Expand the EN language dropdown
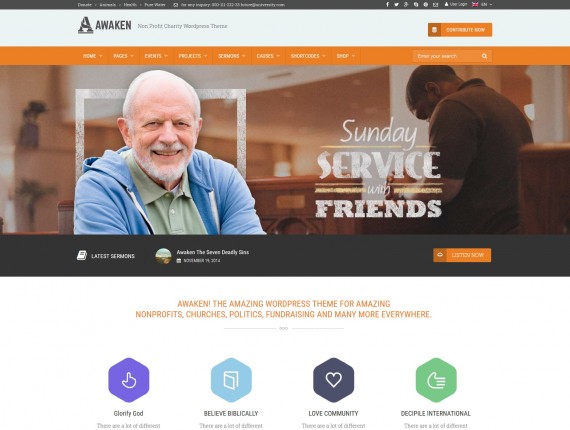570x430 pixels. (482, 5)
